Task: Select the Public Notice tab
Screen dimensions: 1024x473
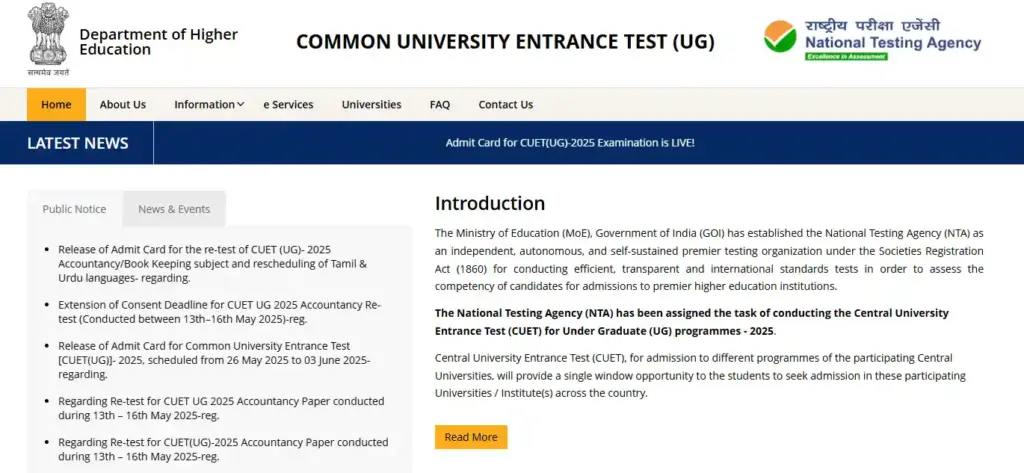Action: click(x=74, y=209)
